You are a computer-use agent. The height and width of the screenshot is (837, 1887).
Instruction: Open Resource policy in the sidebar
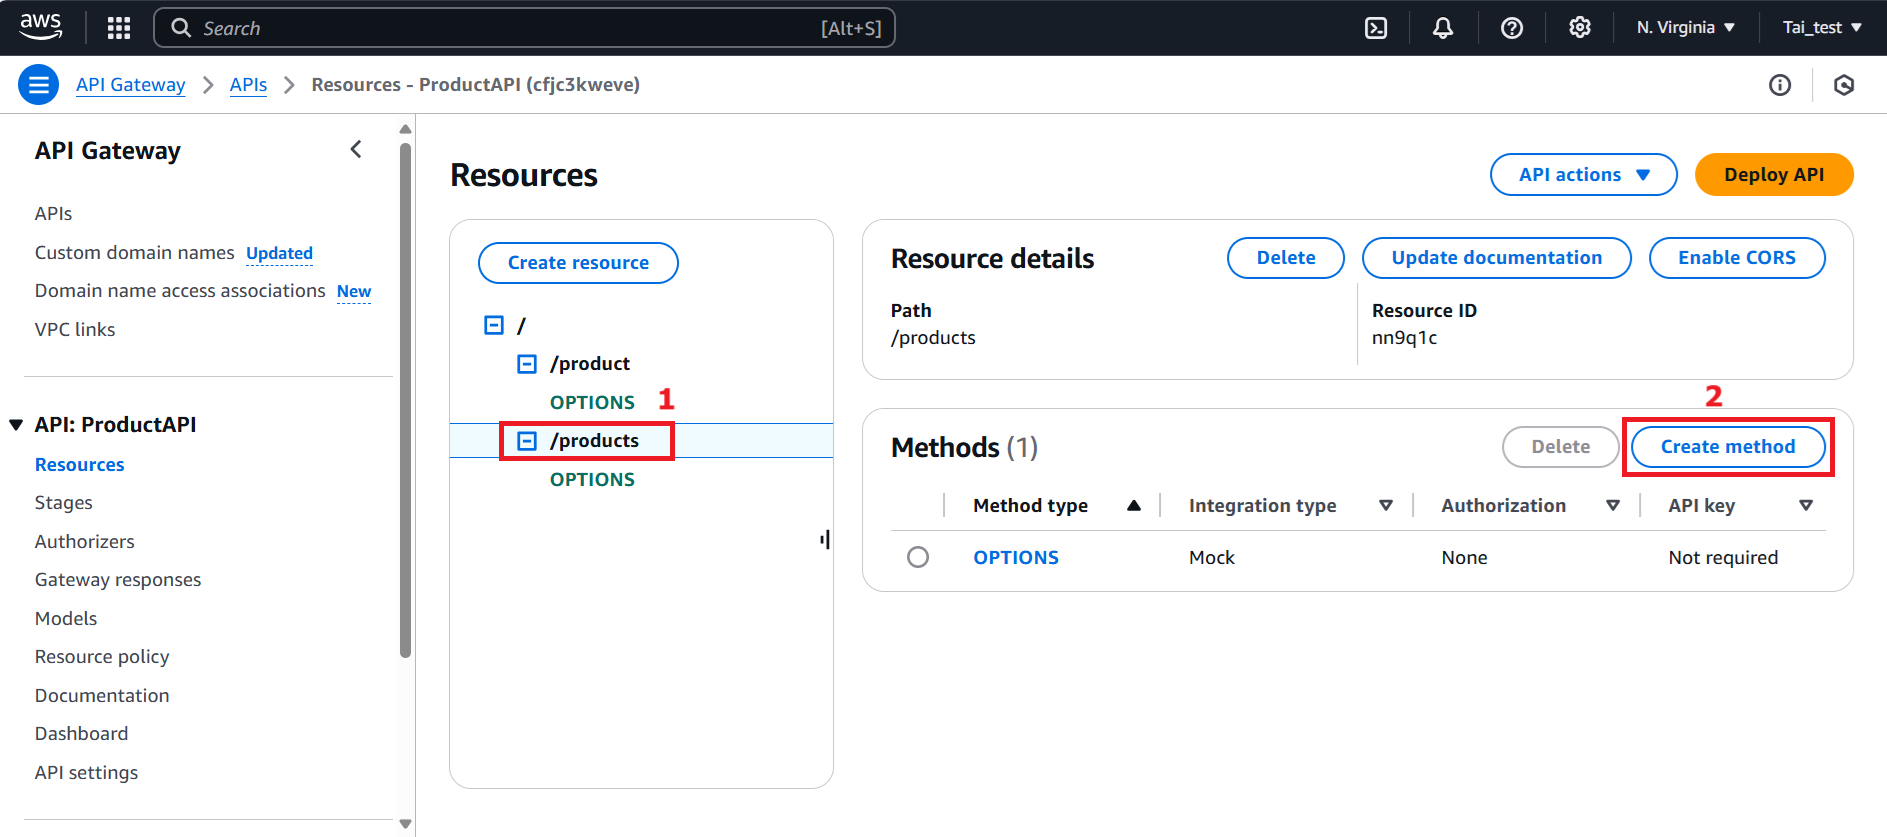[x=102, y=657]
